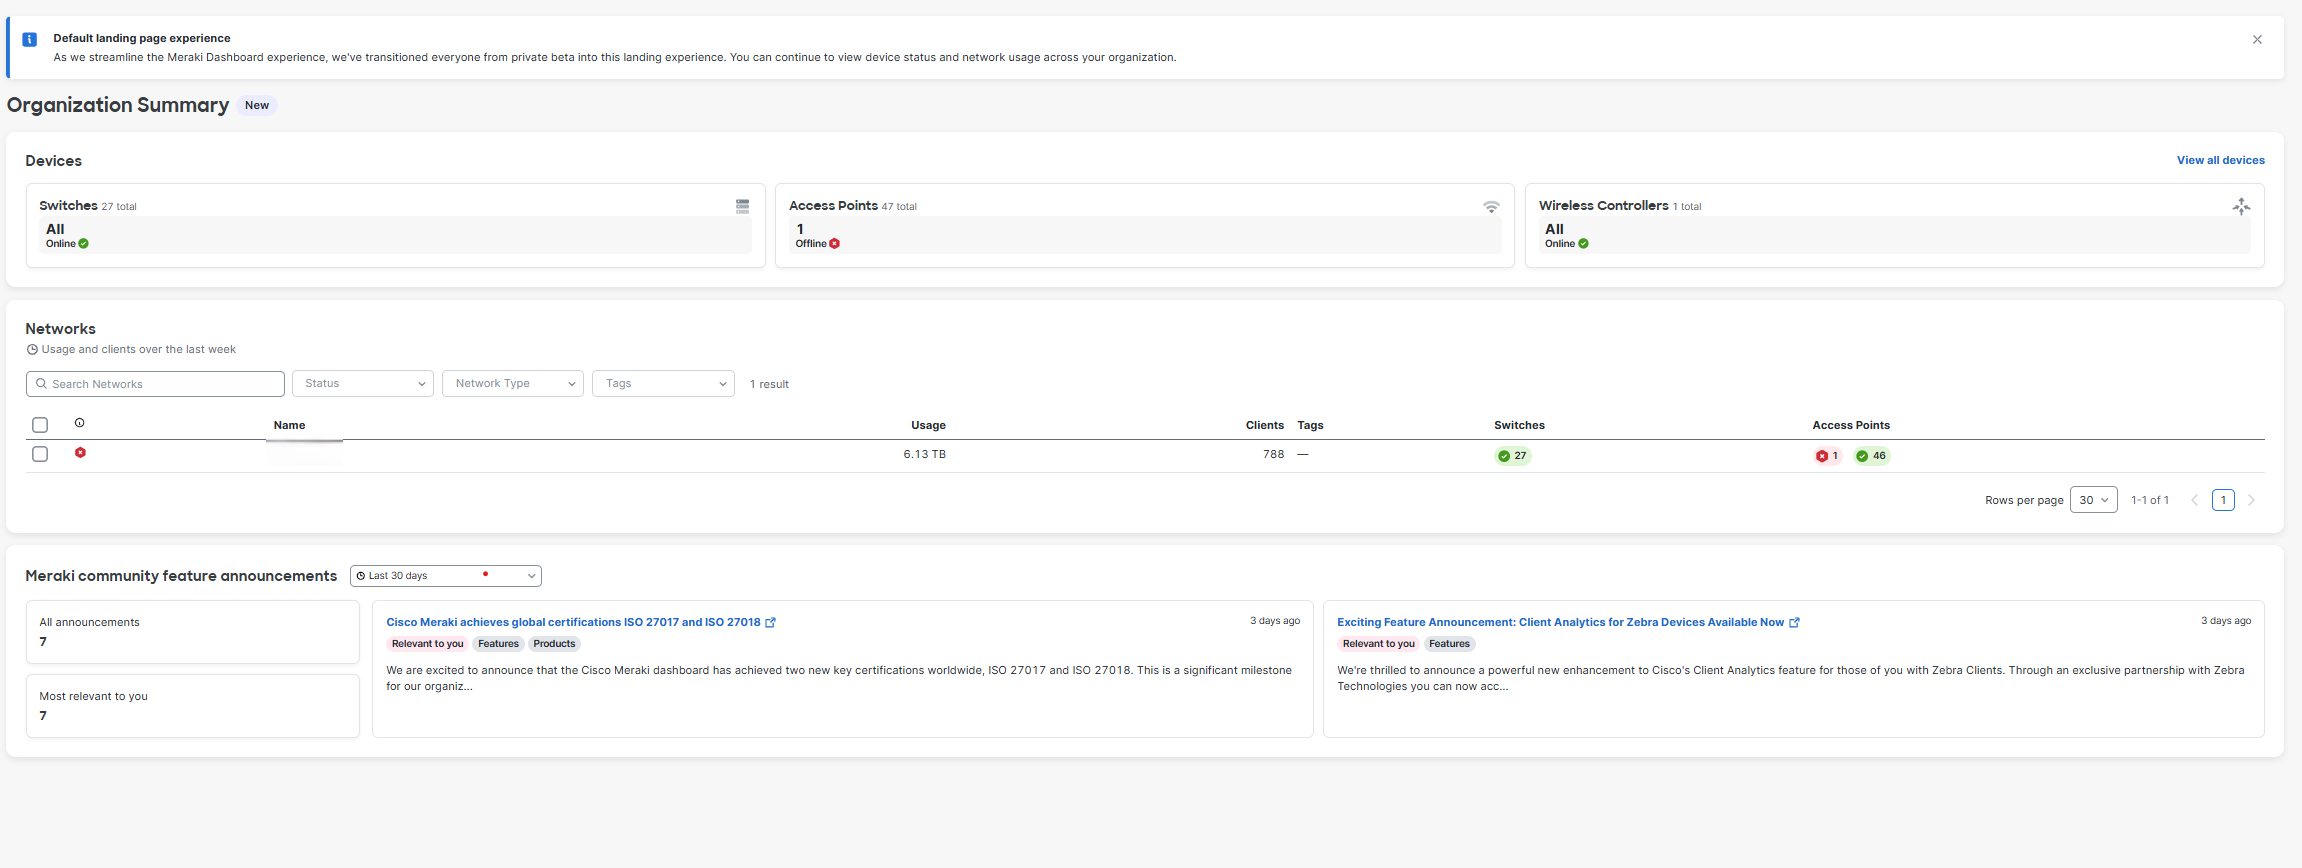2302x868 pixels.
Task: Click the Wi-Fi icon in Access Points card
Action: [x=1491, y=207]
